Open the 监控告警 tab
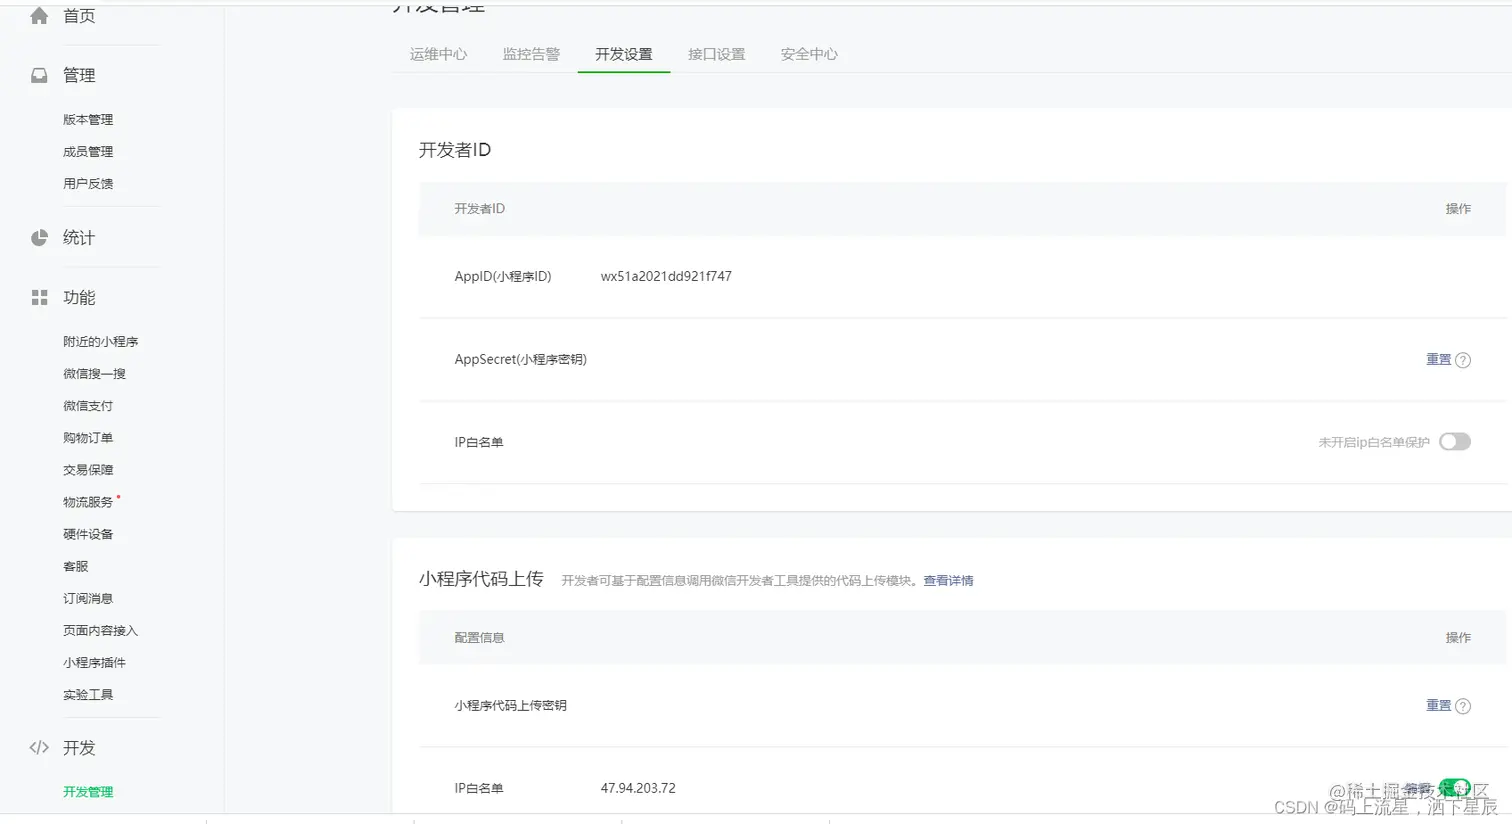The image size is (1512, 824). pos(531,54)
